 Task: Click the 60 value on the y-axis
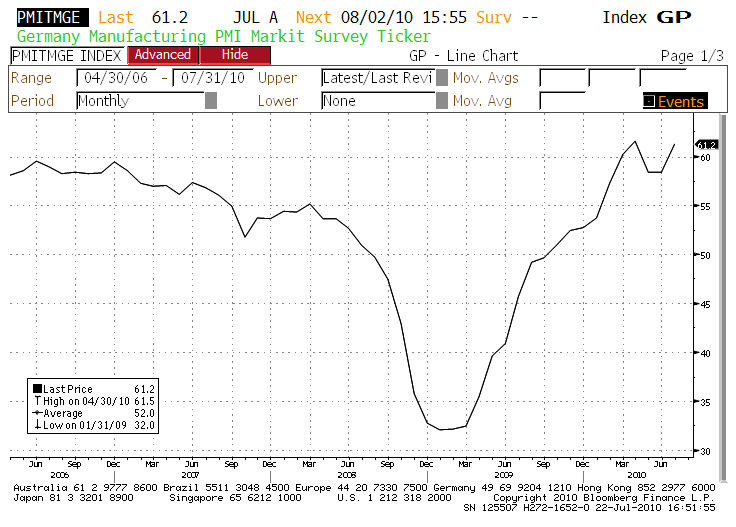[705, 158]
